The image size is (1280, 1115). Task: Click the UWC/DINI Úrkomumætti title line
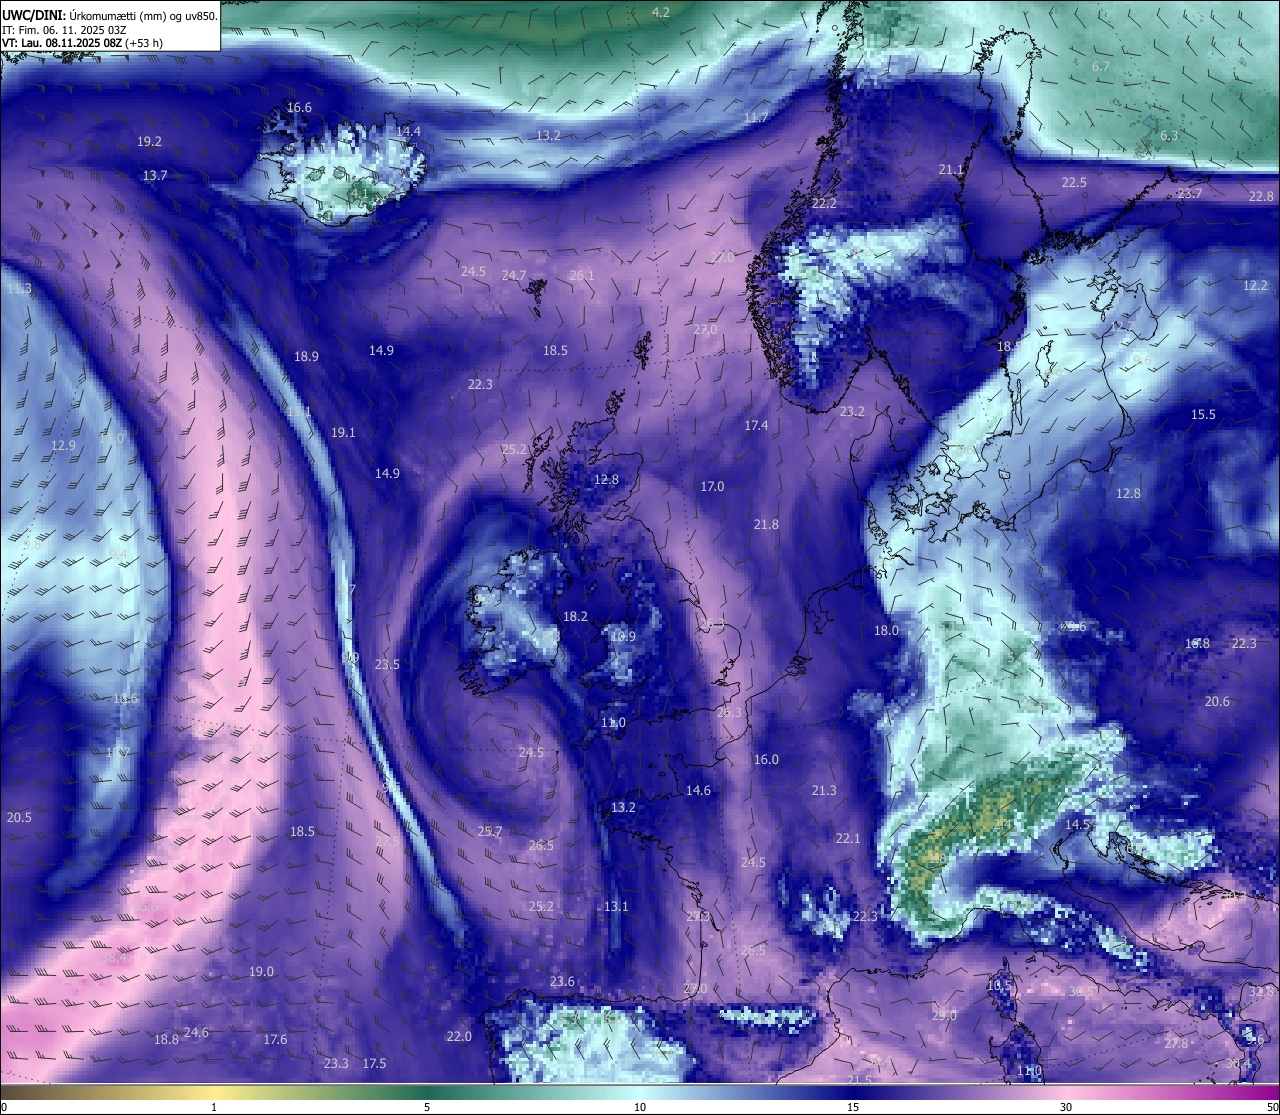[110, 15]
